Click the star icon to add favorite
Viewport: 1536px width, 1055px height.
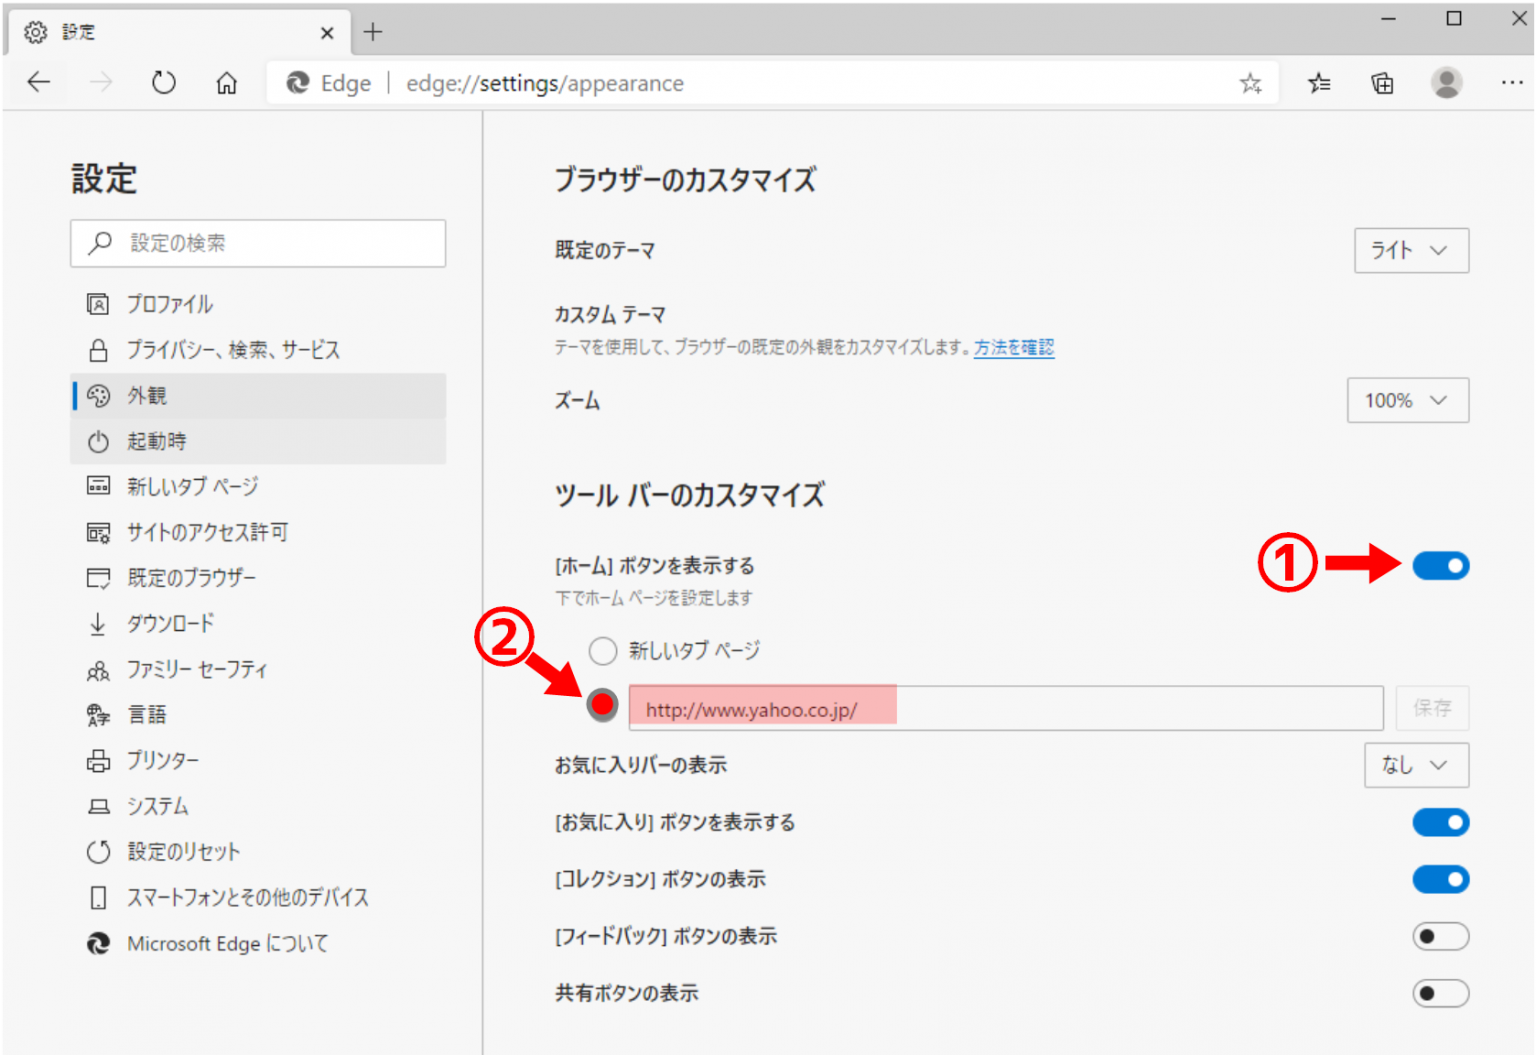(x=1250, y=84)
